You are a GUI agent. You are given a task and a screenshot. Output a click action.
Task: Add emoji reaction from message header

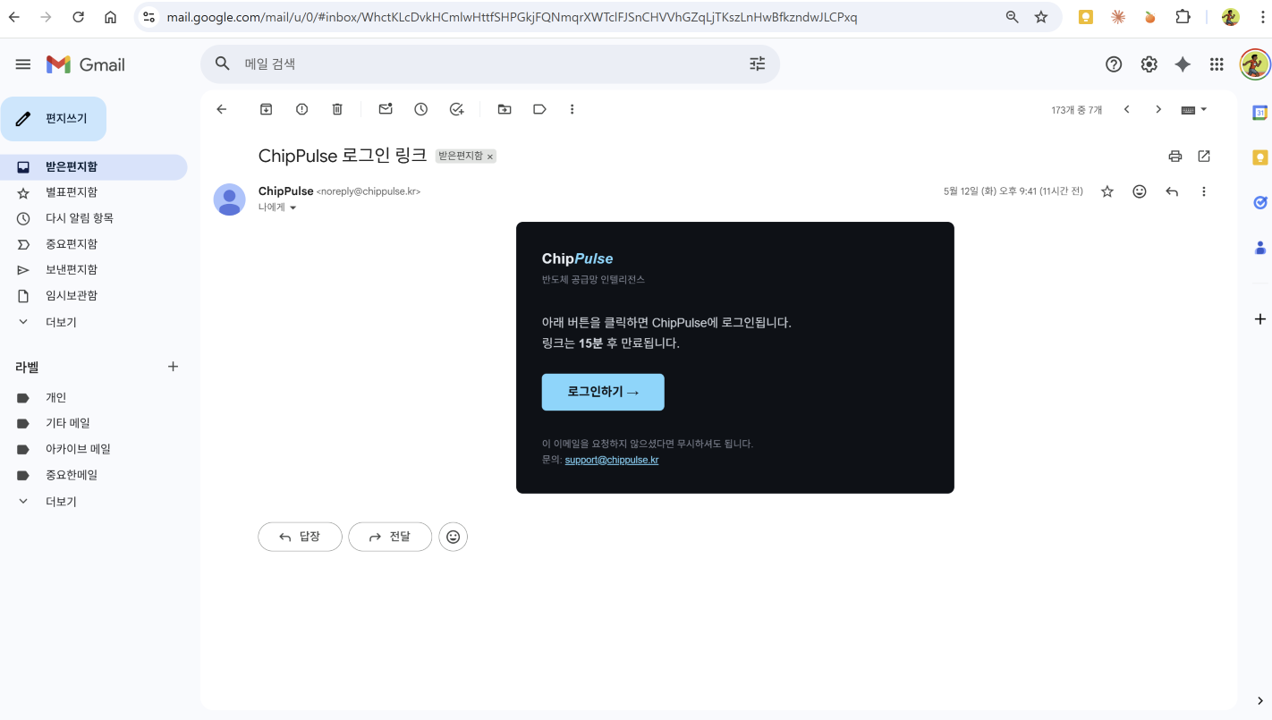coord(1139,192)
